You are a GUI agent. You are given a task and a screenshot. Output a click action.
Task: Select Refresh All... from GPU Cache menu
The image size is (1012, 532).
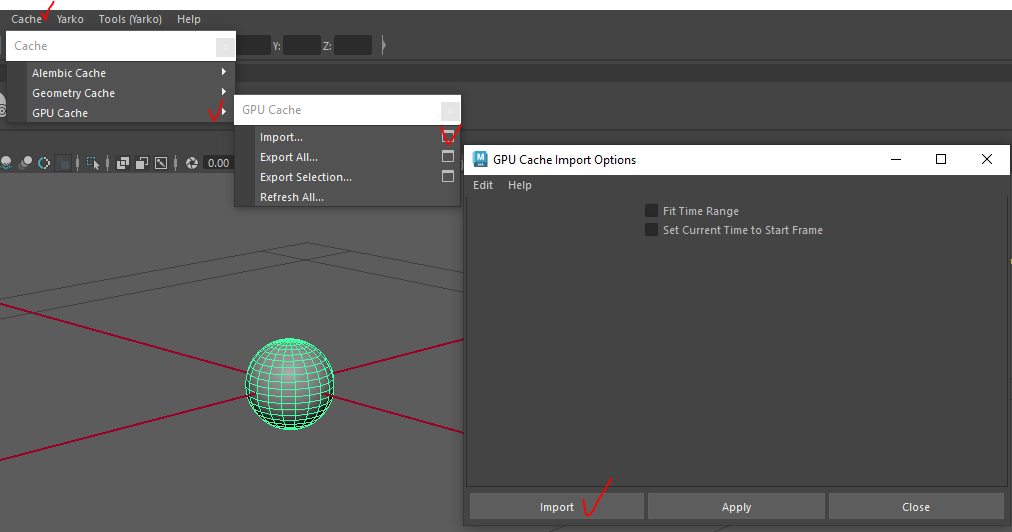tap(292, 197)
